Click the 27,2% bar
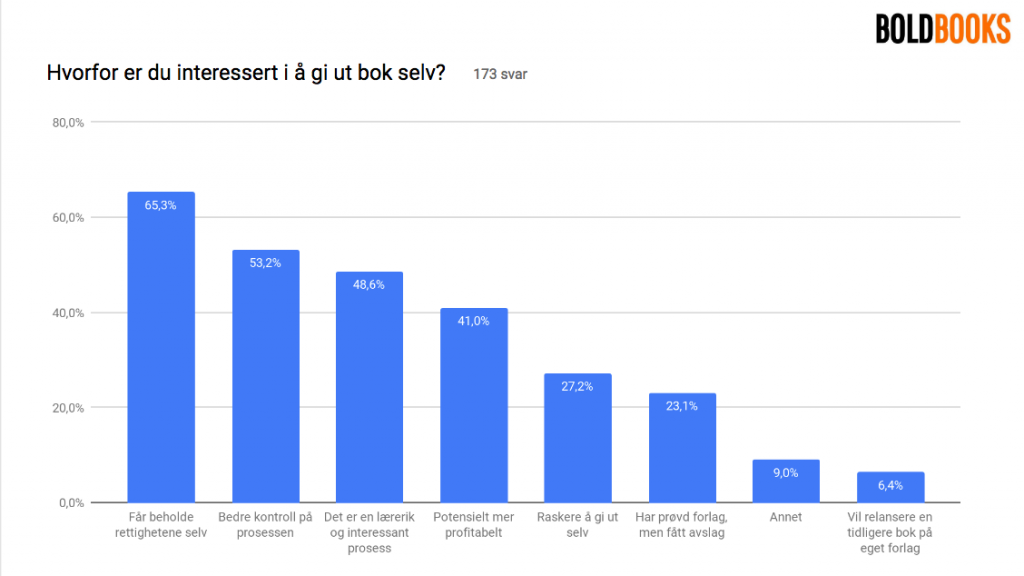The height and width of the screenshot is (576, 1024). tap(577, 437)
